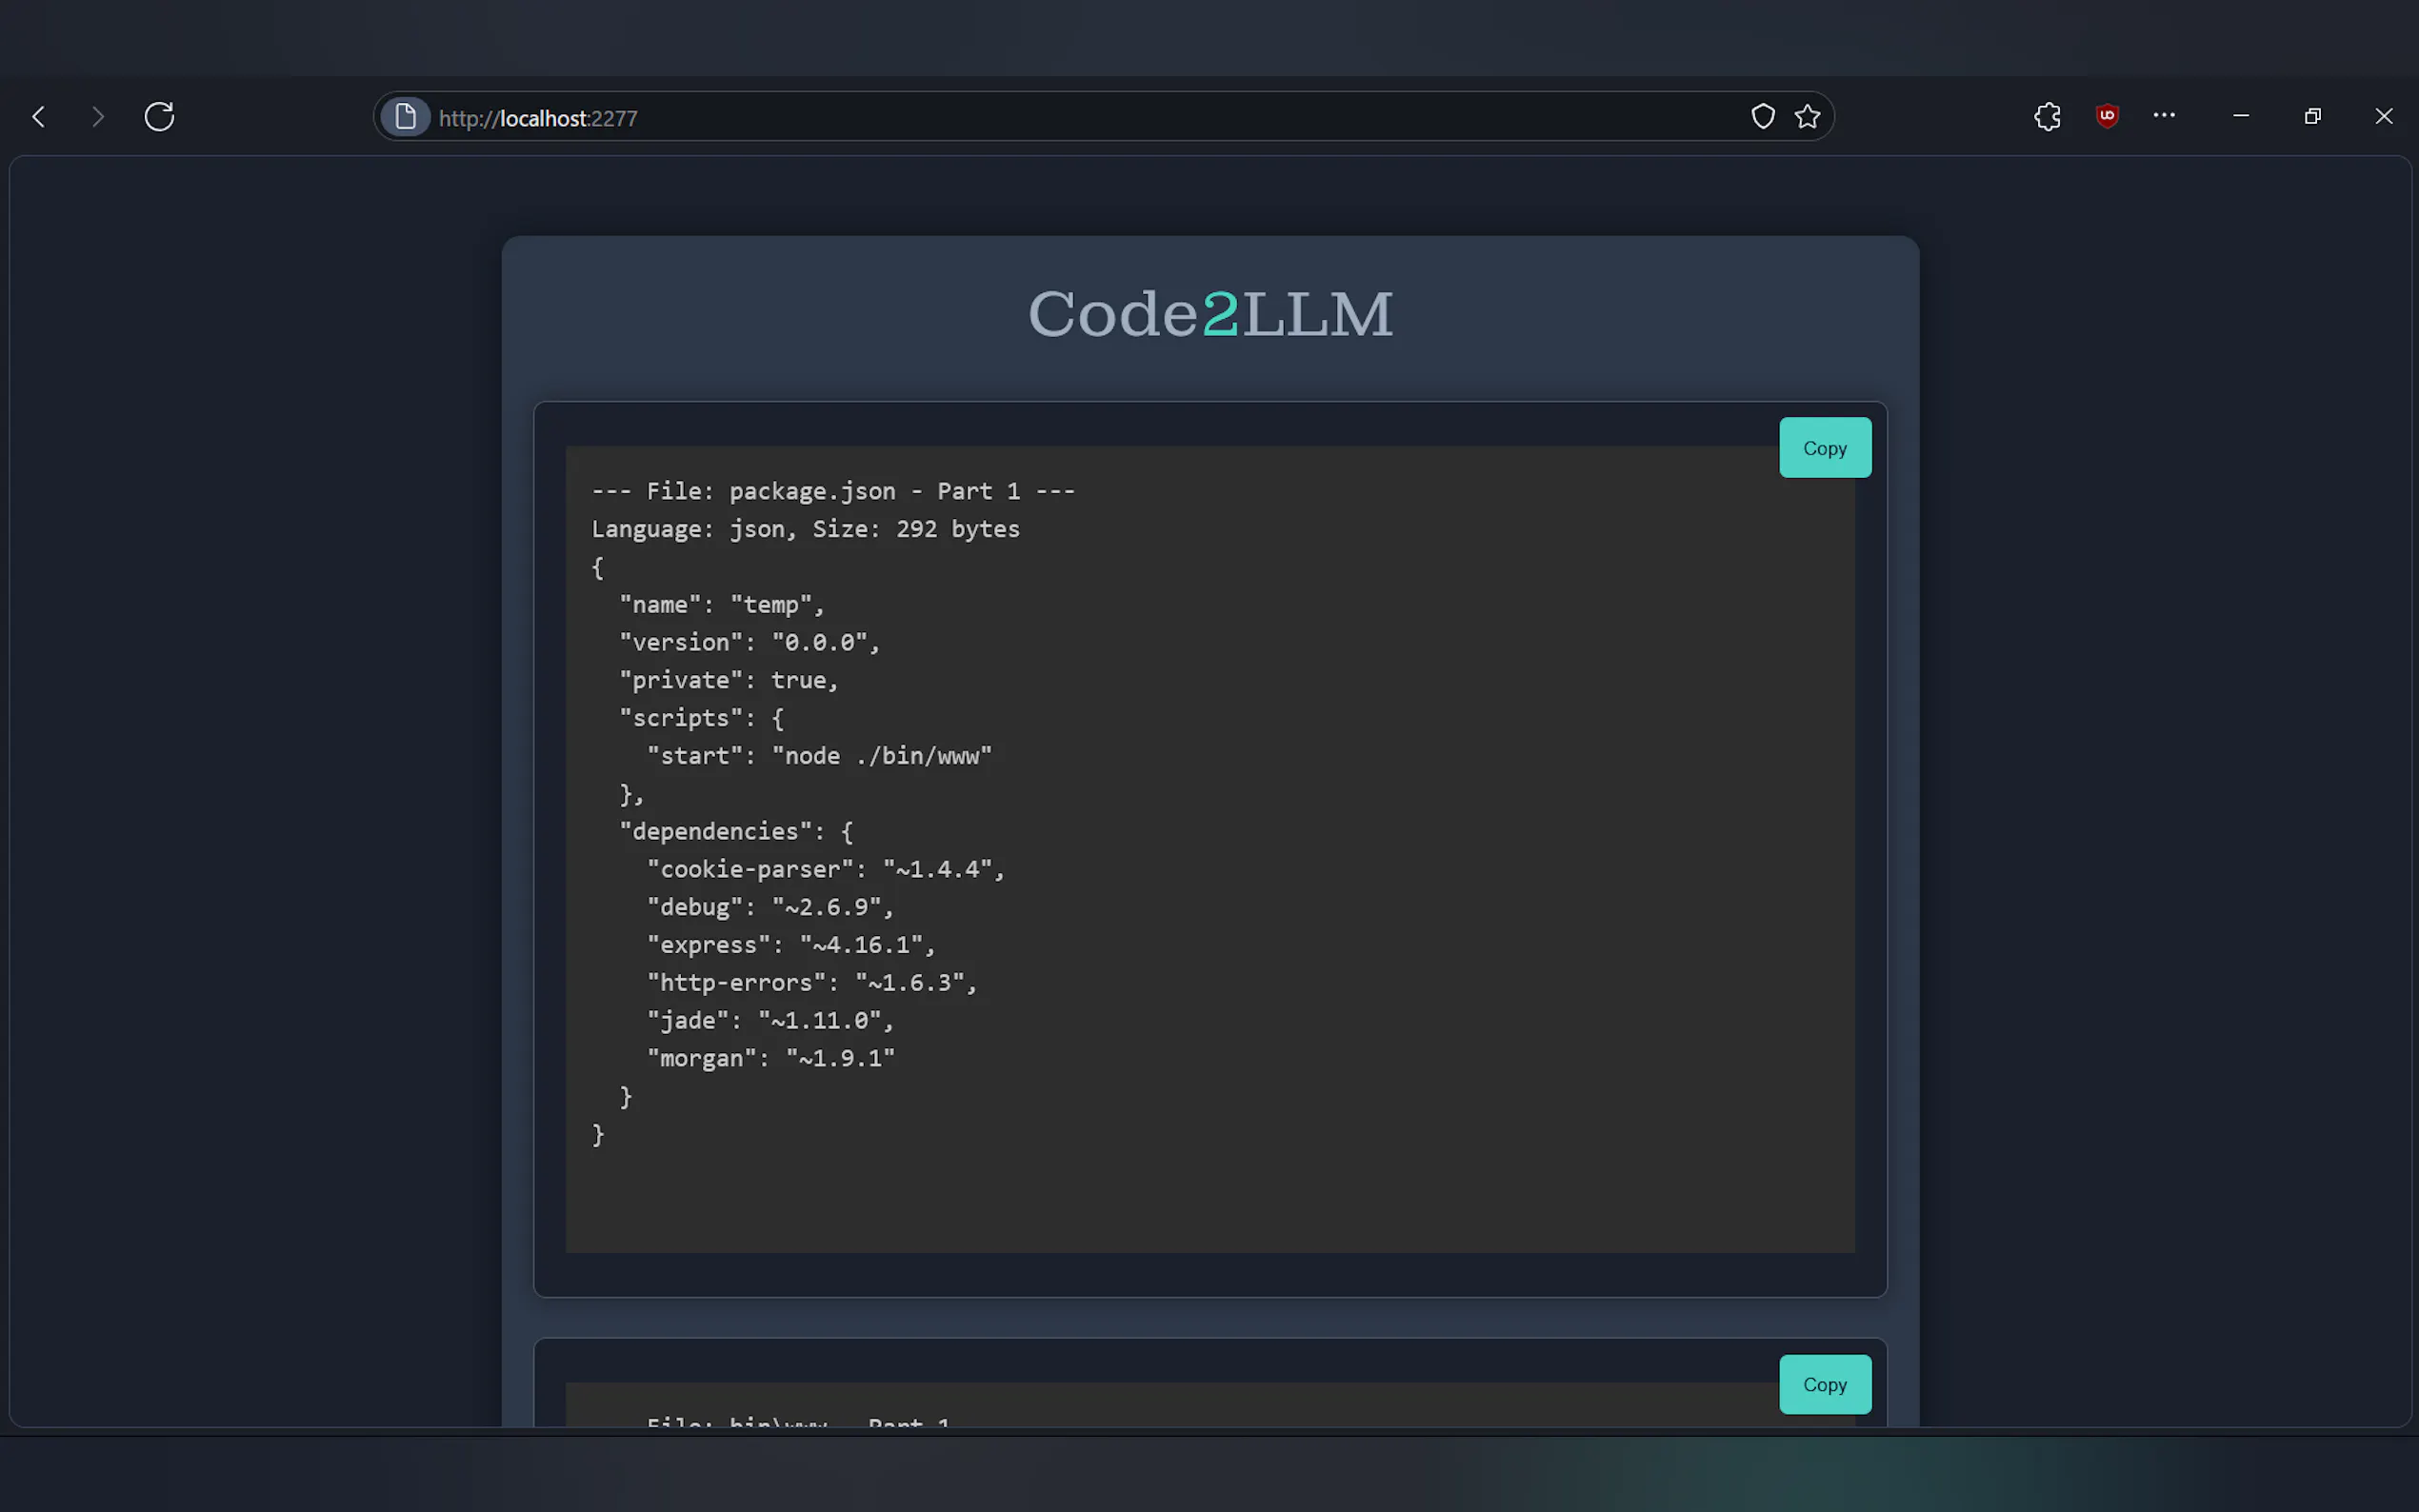Click the Language and Size info line
The image size is (2419, 1512).
point(805,529)
